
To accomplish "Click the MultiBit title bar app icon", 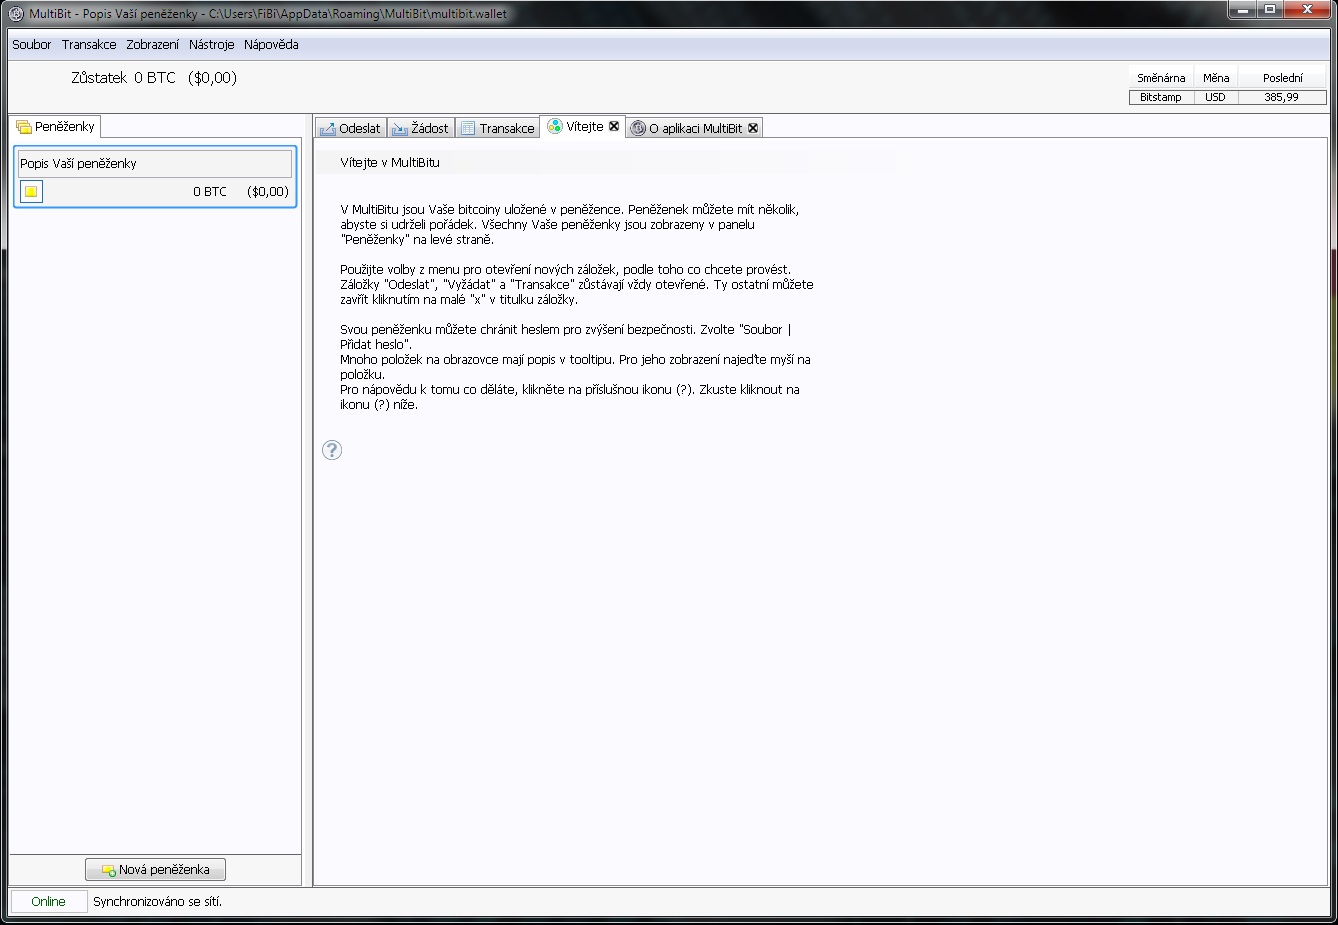I will [16, 13].
